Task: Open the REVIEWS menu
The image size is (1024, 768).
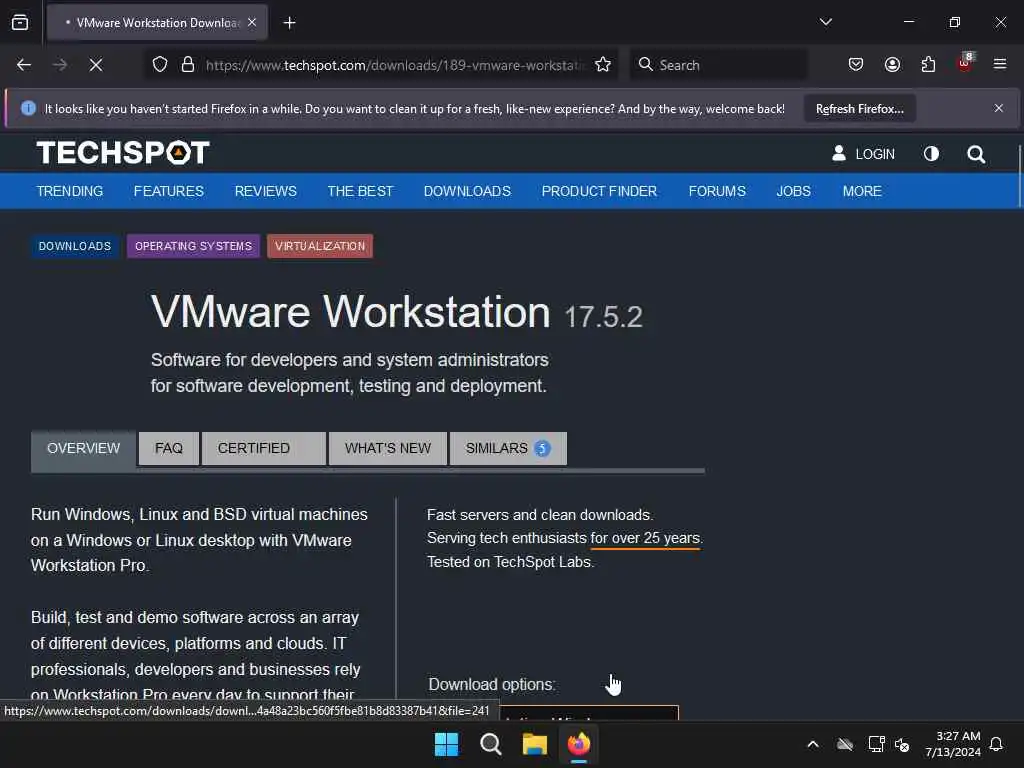Action: pyautogui.click(x=266, y=191)
